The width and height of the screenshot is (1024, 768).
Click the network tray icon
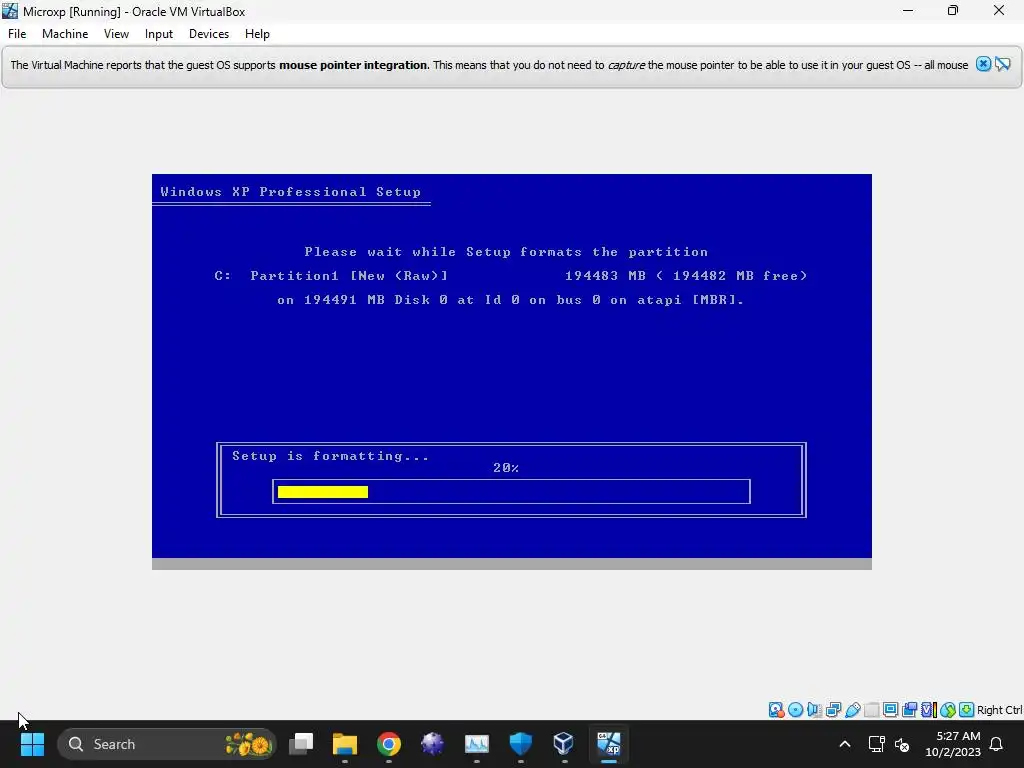pos(876,744)
